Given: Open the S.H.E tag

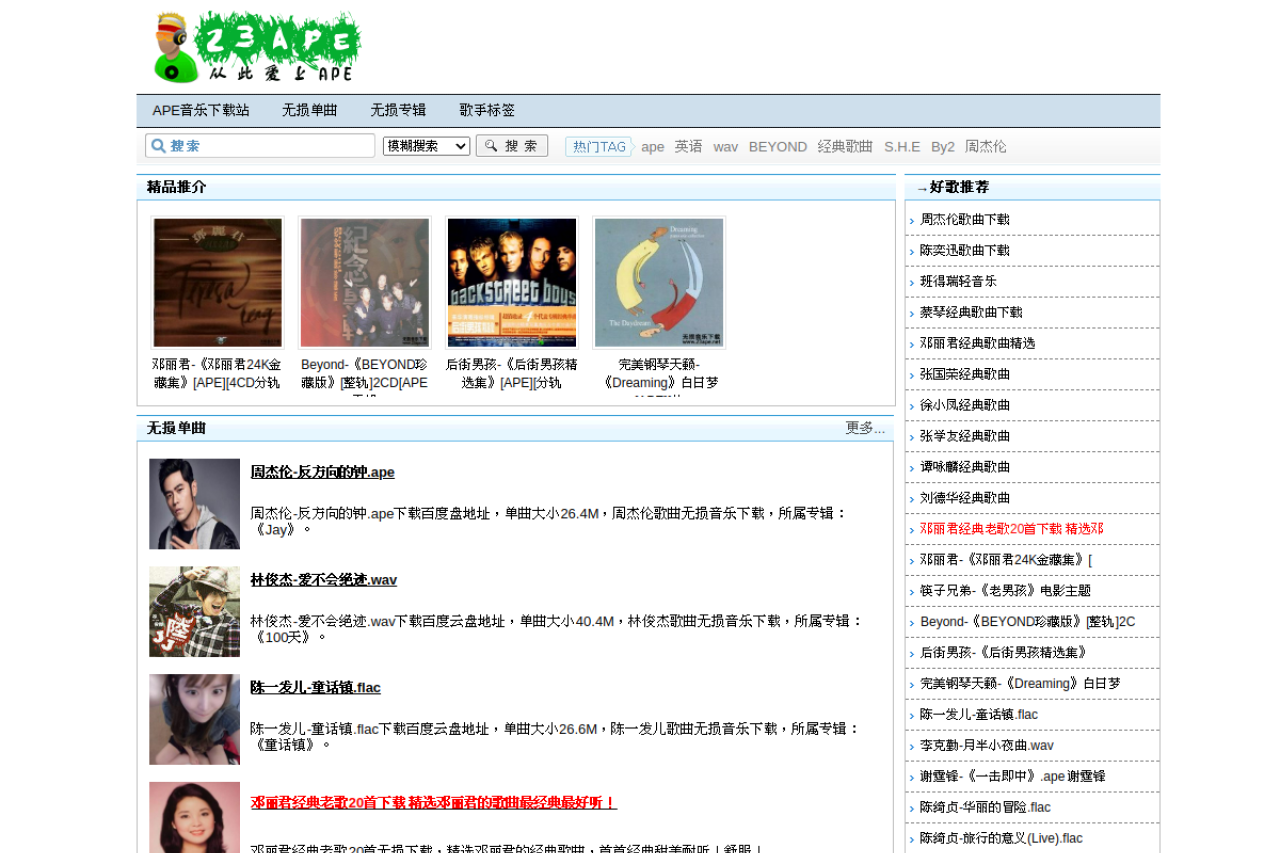Looking at the screenshot, I should tap(902, 147).
